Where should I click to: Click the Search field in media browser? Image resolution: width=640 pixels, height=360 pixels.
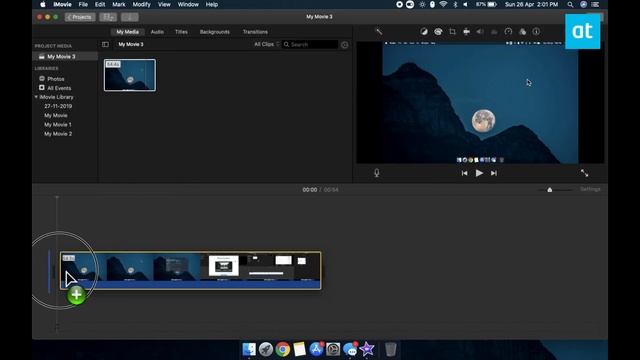(x=310, y=44)
